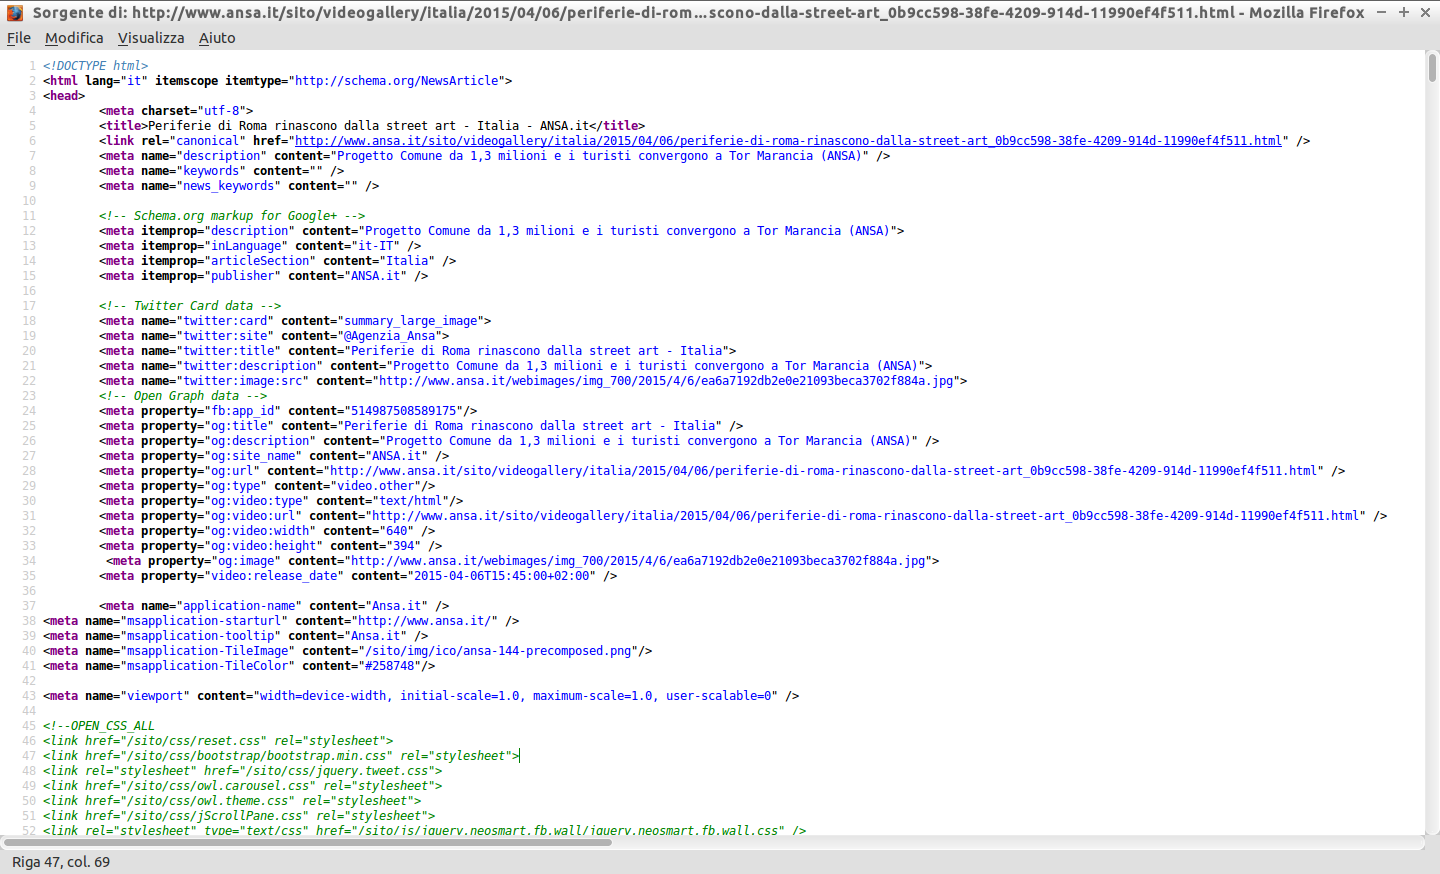The image size is (1440, 874).
Task: Click the 'Open Graph data' comment
Action: click(x=182, y=396)
